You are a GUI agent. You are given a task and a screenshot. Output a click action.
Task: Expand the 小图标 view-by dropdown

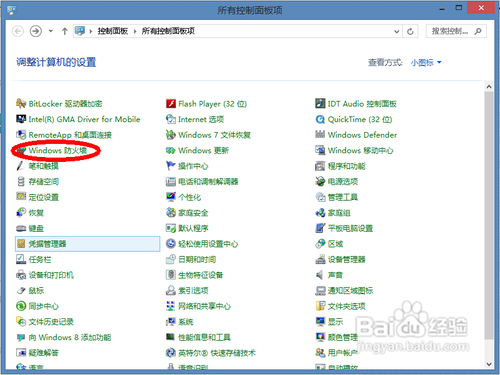pyautogui.click(x=426, y=62)
